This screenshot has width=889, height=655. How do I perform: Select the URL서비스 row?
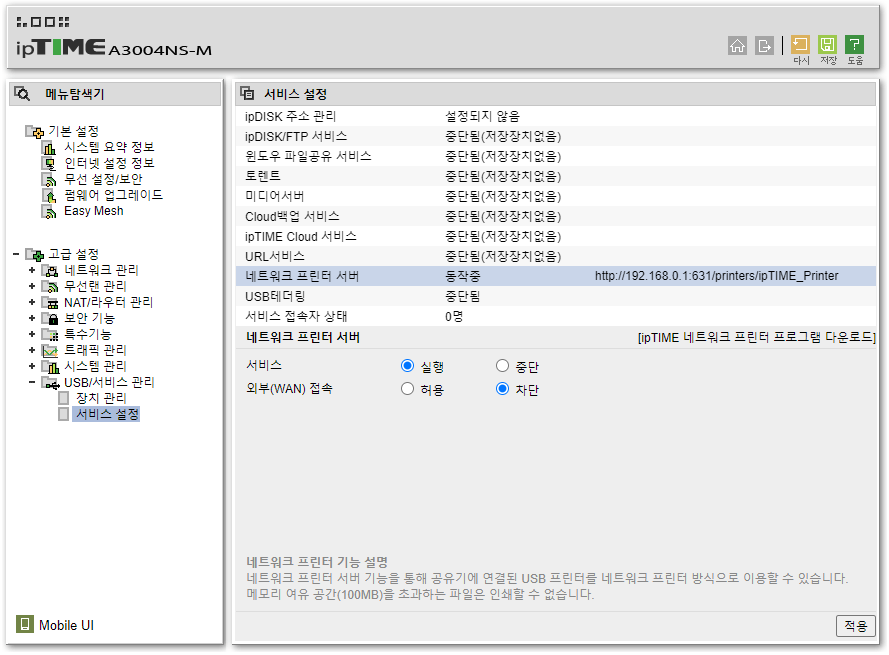pos(556,256)
